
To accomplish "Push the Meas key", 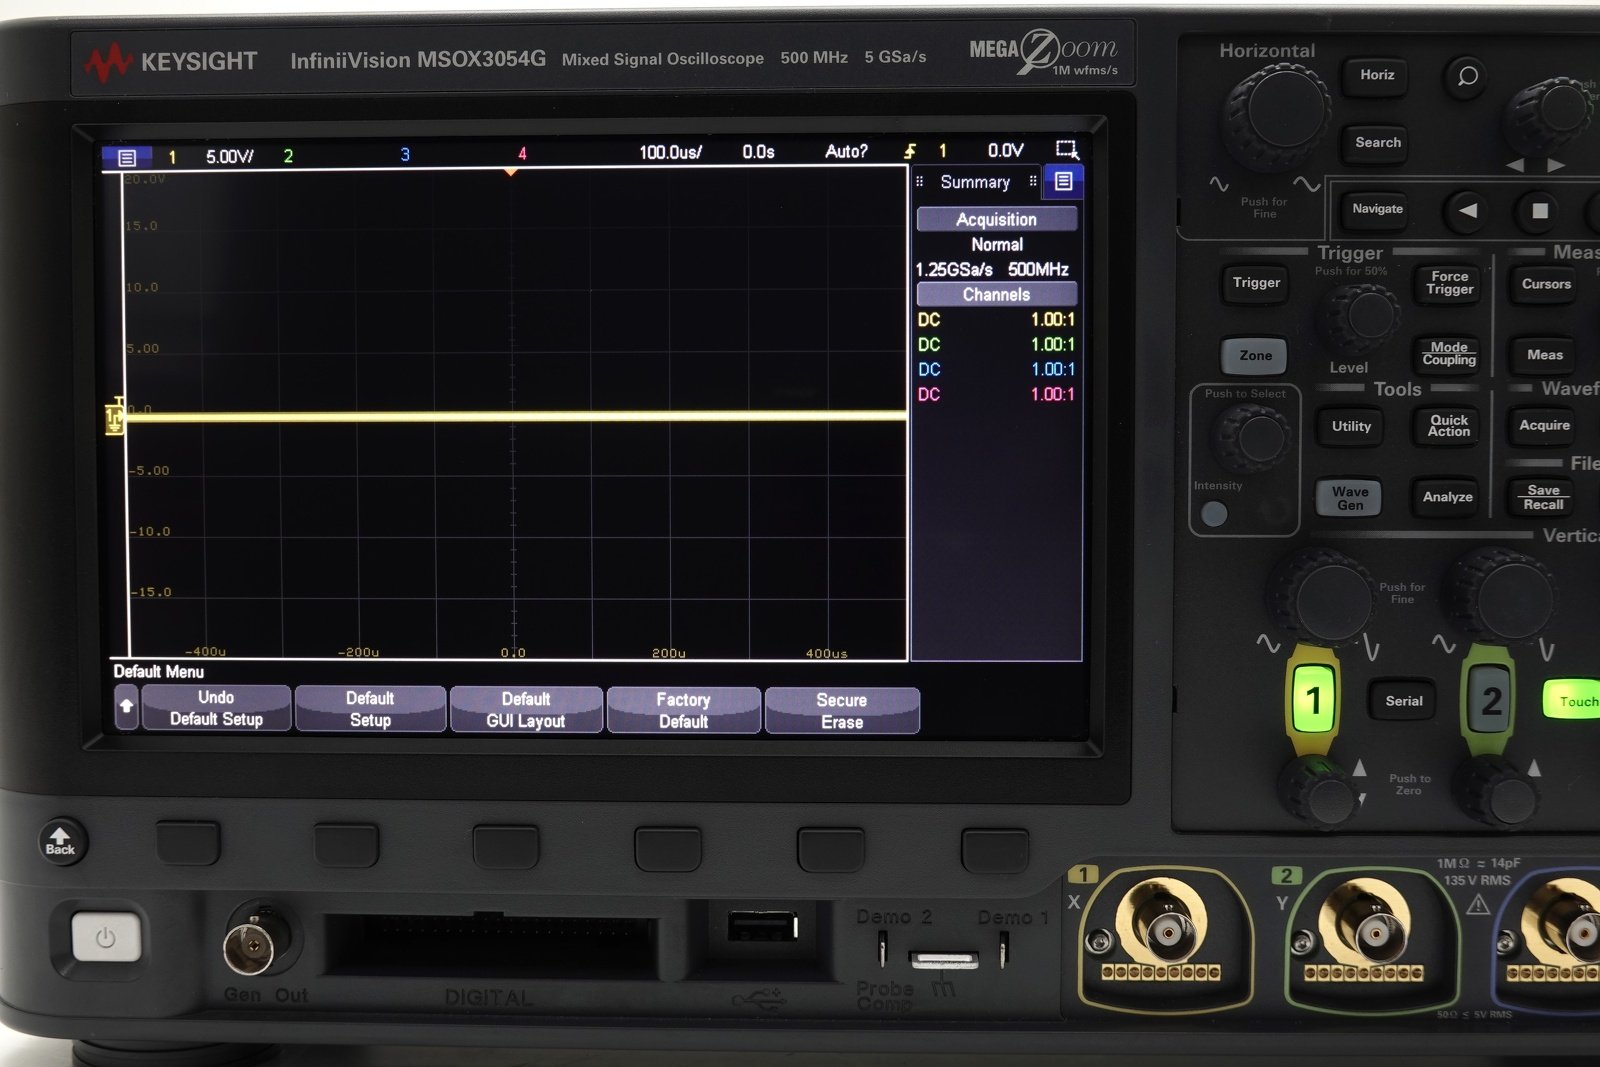I will pyautogui.click(x=1545, y=355).
